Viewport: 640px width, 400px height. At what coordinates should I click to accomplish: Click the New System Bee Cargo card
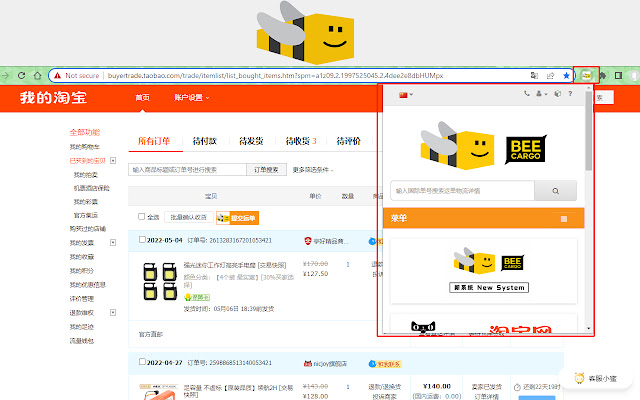pos(484,271)
